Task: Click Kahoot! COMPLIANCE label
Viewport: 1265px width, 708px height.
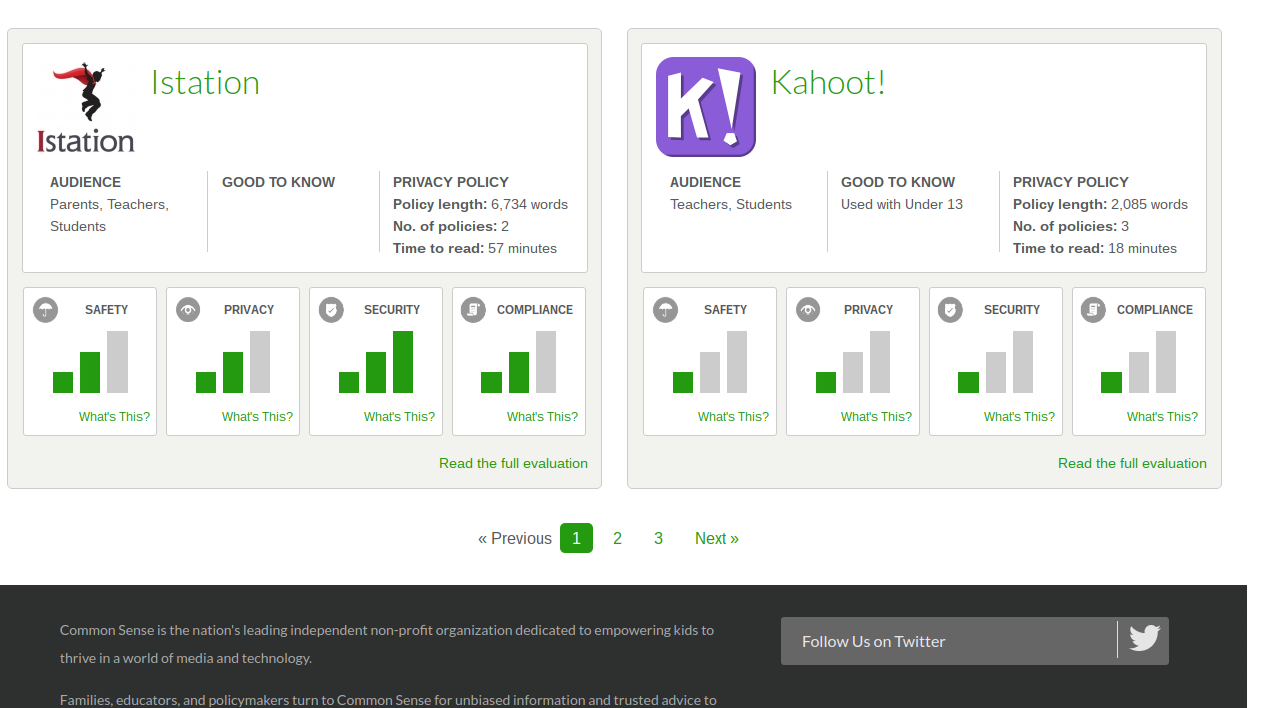Action: tap(1155, 310)
